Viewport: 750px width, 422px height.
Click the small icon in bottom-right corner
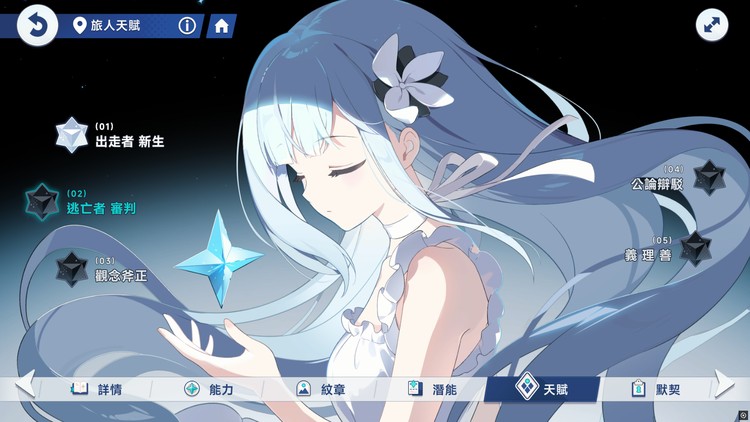(x=742, y=414)
